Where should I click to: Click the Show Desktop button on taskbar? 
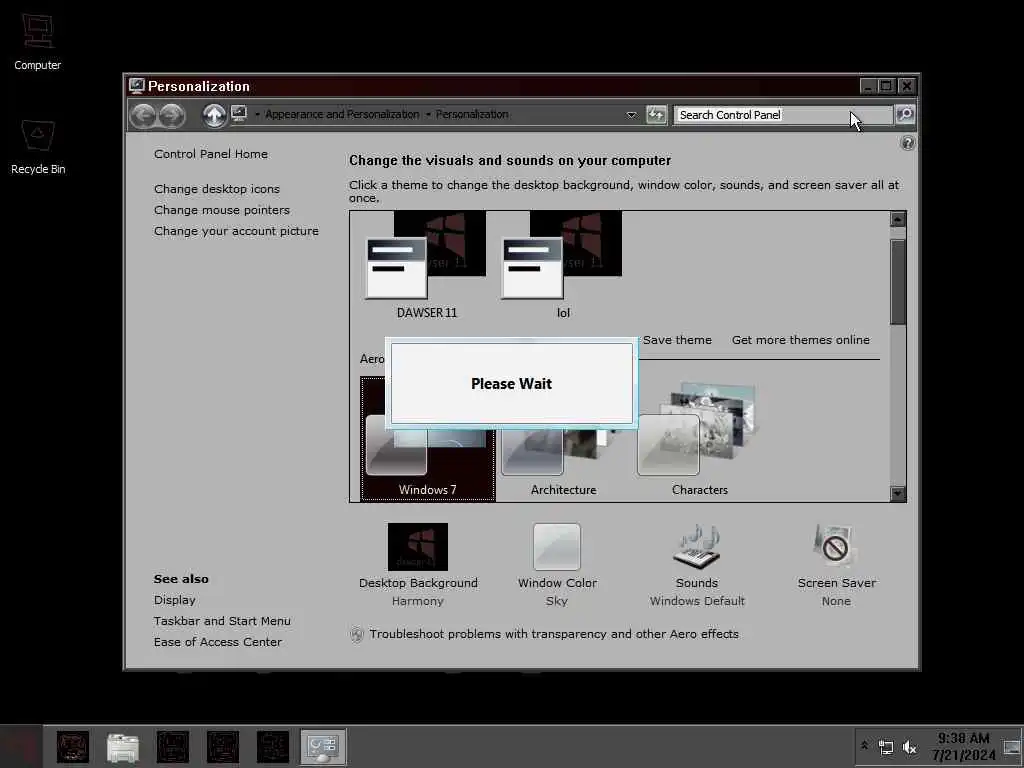(x=1013, y=746)
